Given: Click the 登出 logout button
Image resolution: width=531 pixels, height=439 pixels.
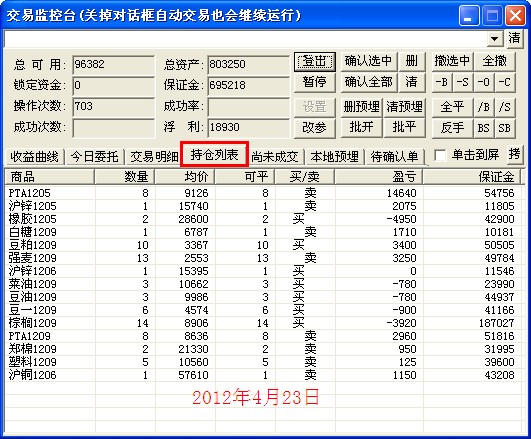Looking at the screenshot, I should click(x=315, y=62).
